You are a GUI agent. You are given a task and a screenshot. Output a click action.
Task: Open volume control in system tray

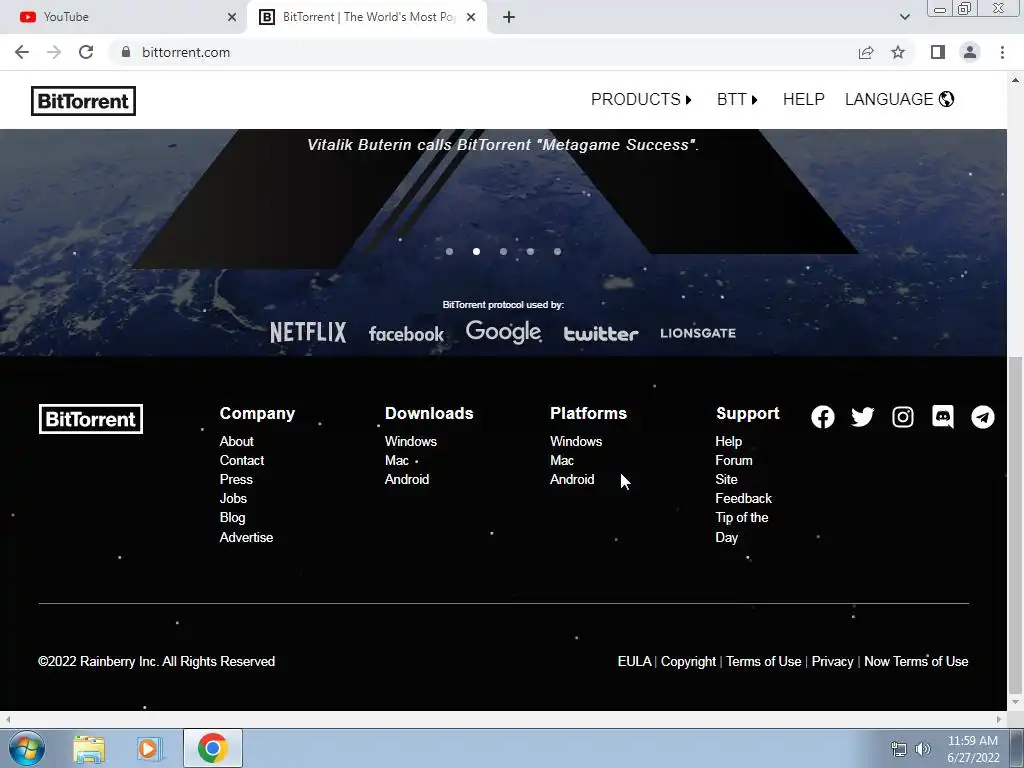coord(923,749)
